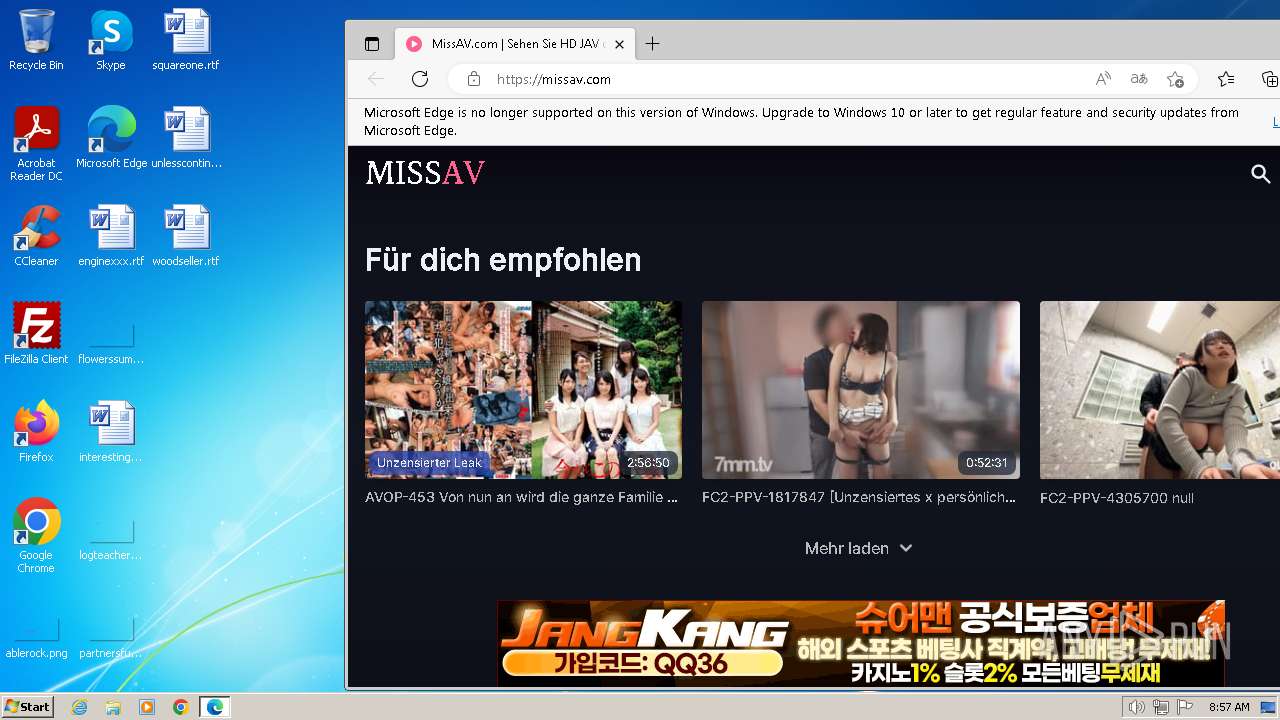Open the Recycle Bin desktop icon
The image size is (1280, 720).
pos(36,41)
